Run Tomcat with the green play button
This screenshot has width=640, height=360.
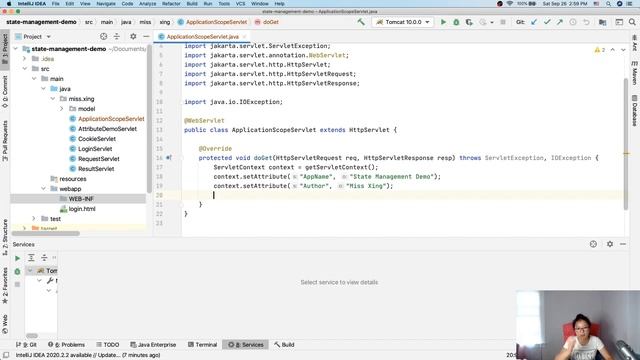pyautogui.click(x=443, y=22)
